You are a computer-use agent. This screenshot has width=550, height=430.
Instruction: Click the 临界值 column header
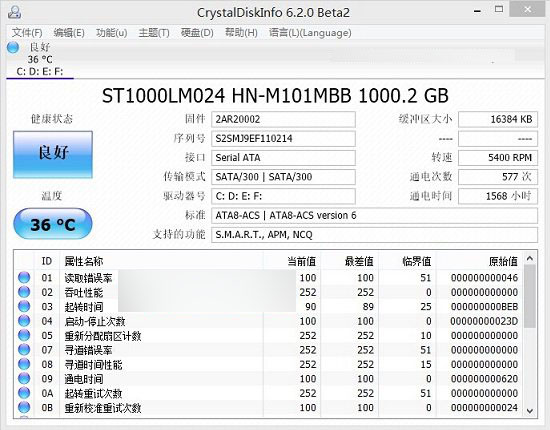(407, 261)
